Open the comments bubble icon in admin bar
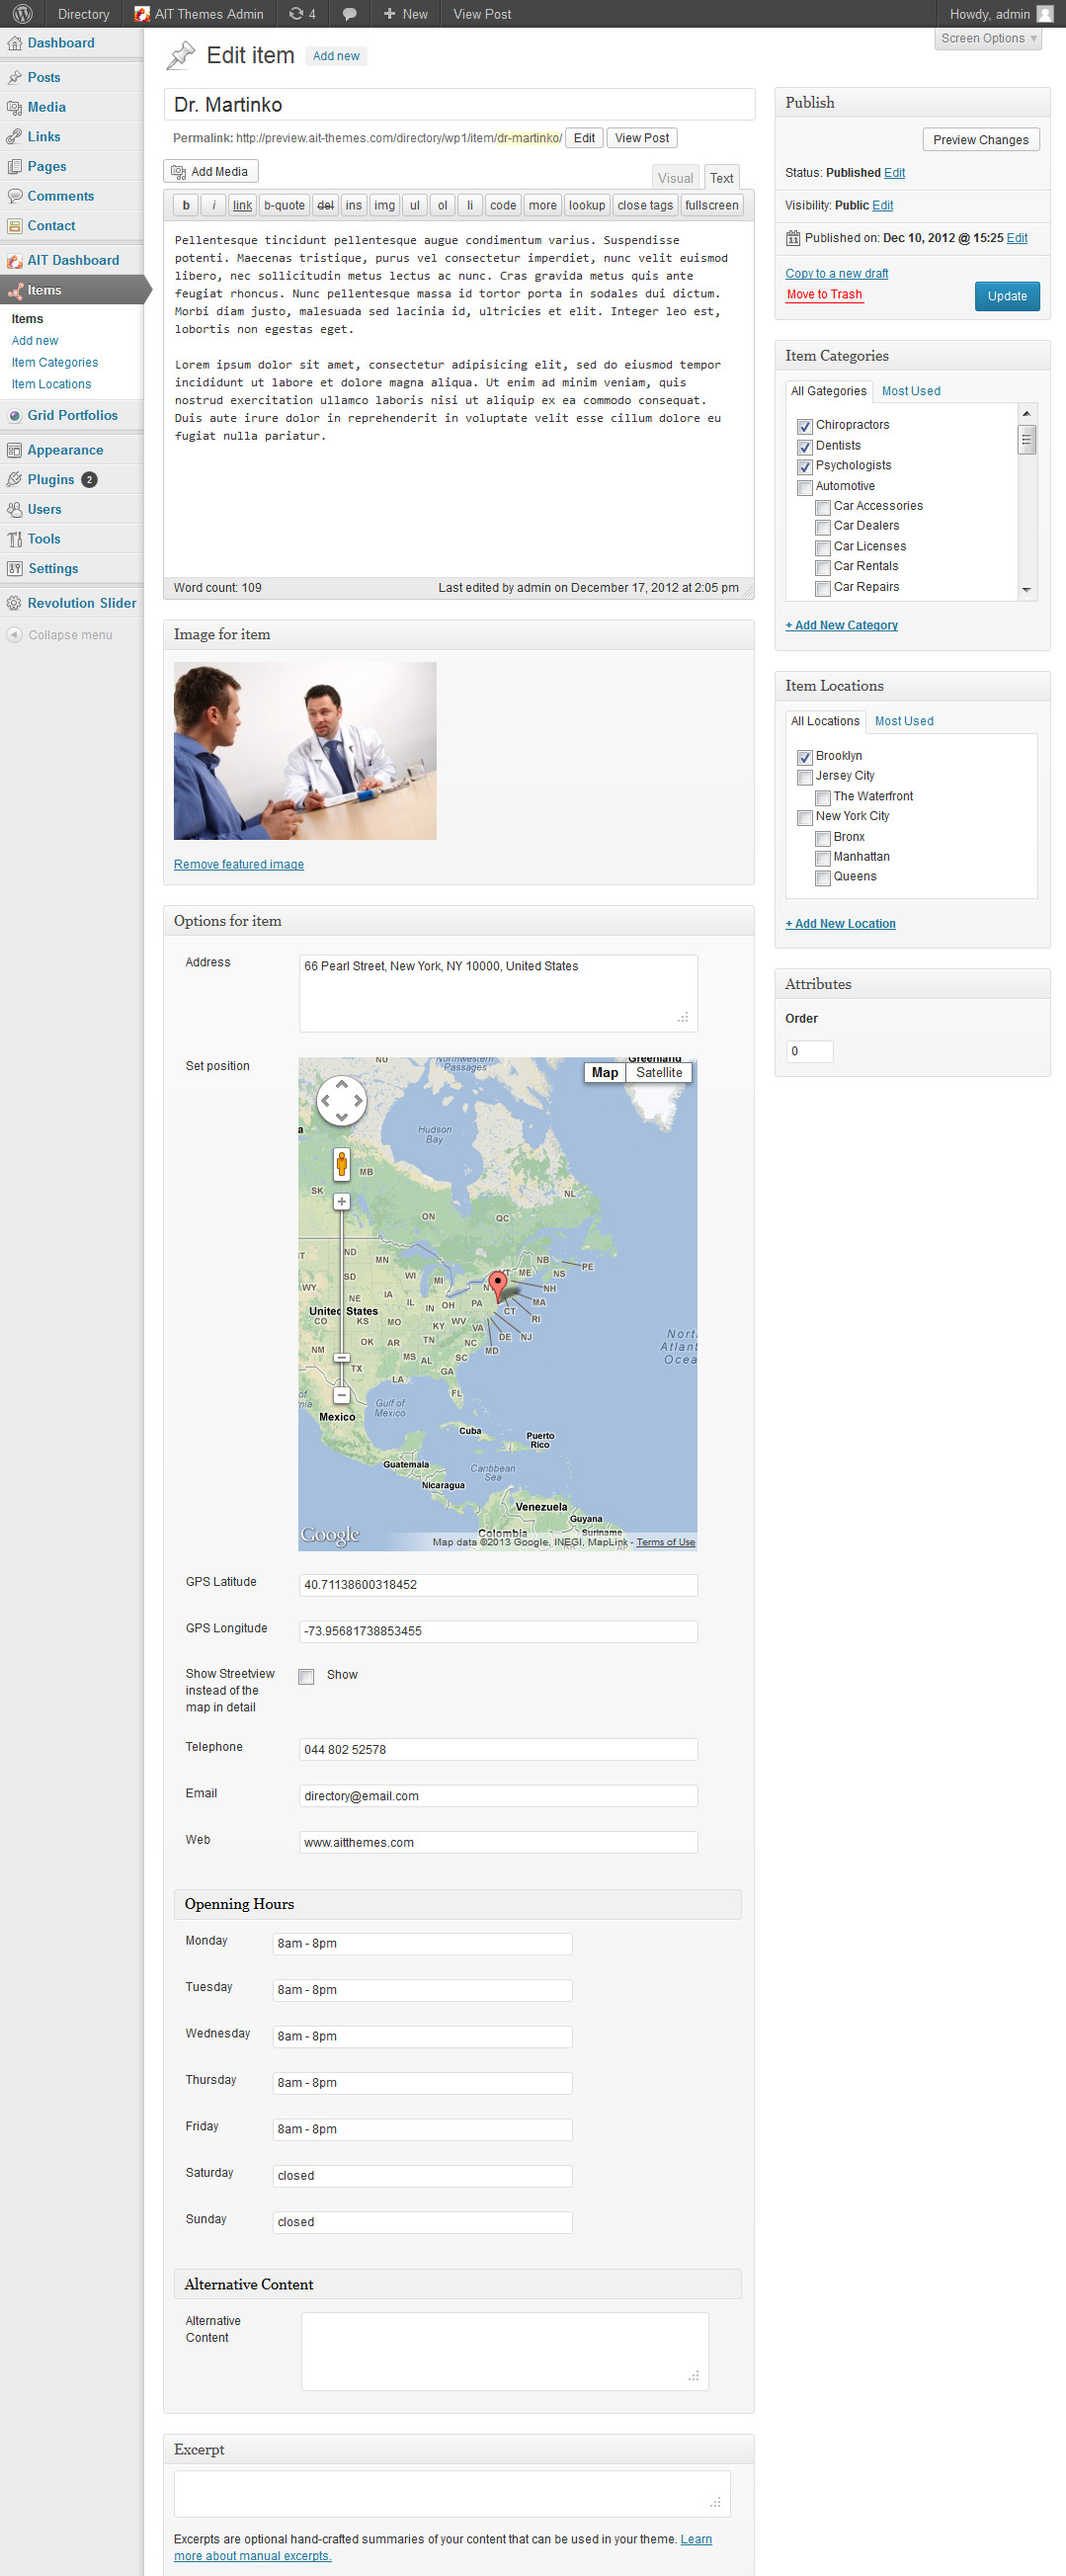Image resolution: width=1066 pixels, height=2576 pixels. pos(349,14)
